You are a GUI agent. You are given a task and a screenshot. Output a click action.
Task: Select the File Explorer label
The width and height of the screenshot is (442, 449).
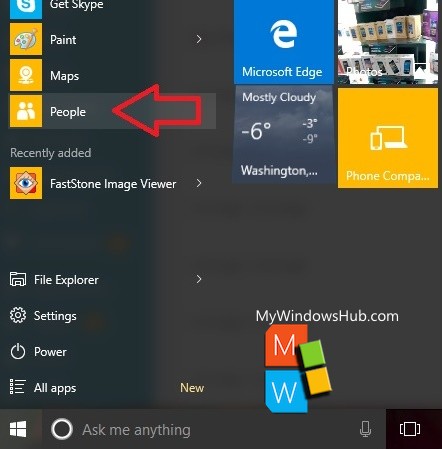coord(66,280)
